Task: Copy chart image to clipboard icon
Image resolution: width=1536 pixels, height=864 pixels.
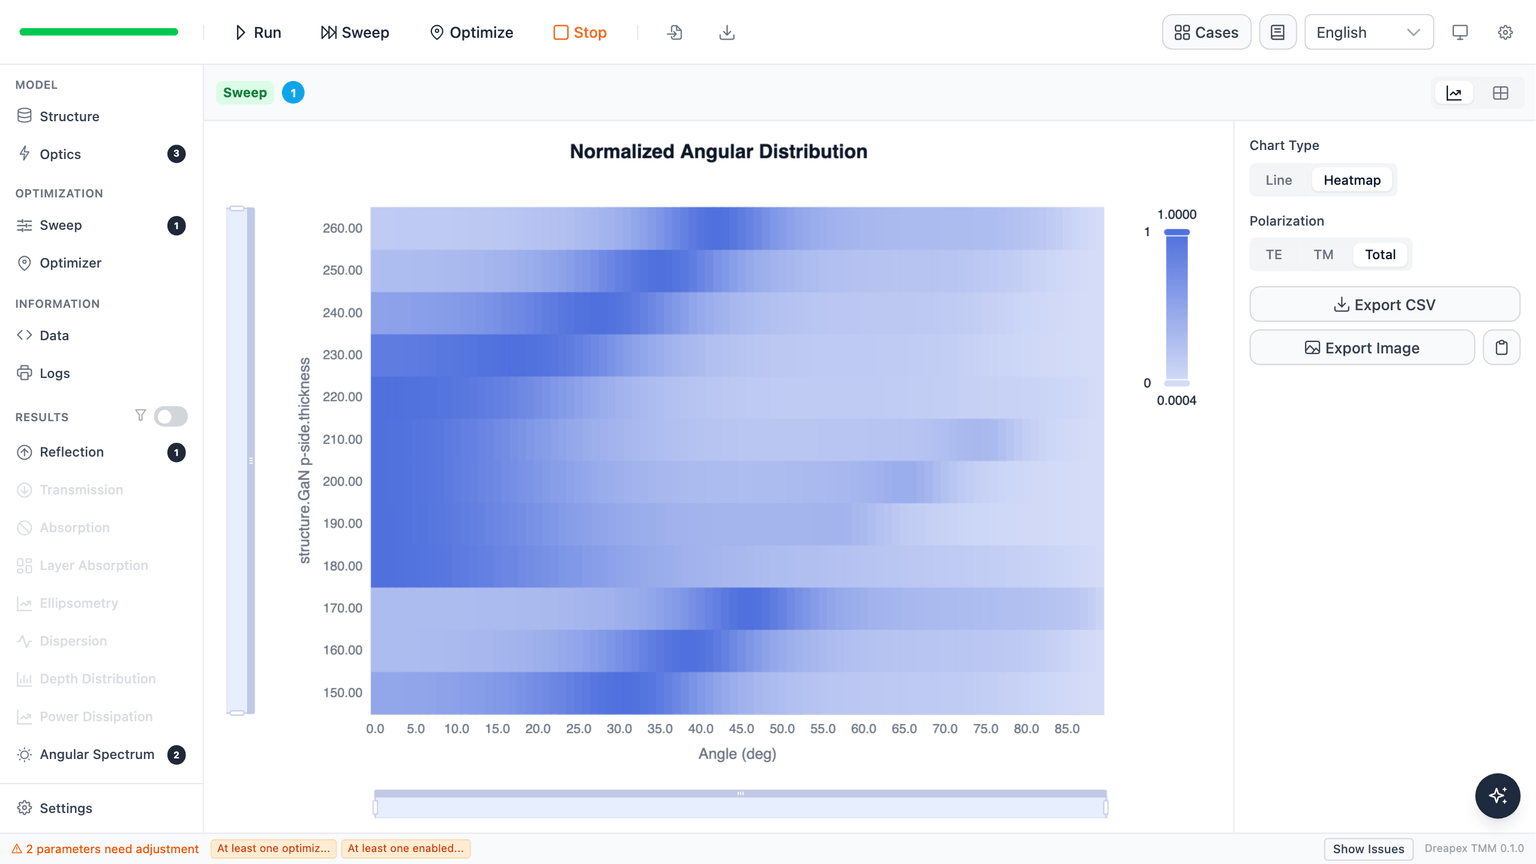Action: coord(1501,348)
